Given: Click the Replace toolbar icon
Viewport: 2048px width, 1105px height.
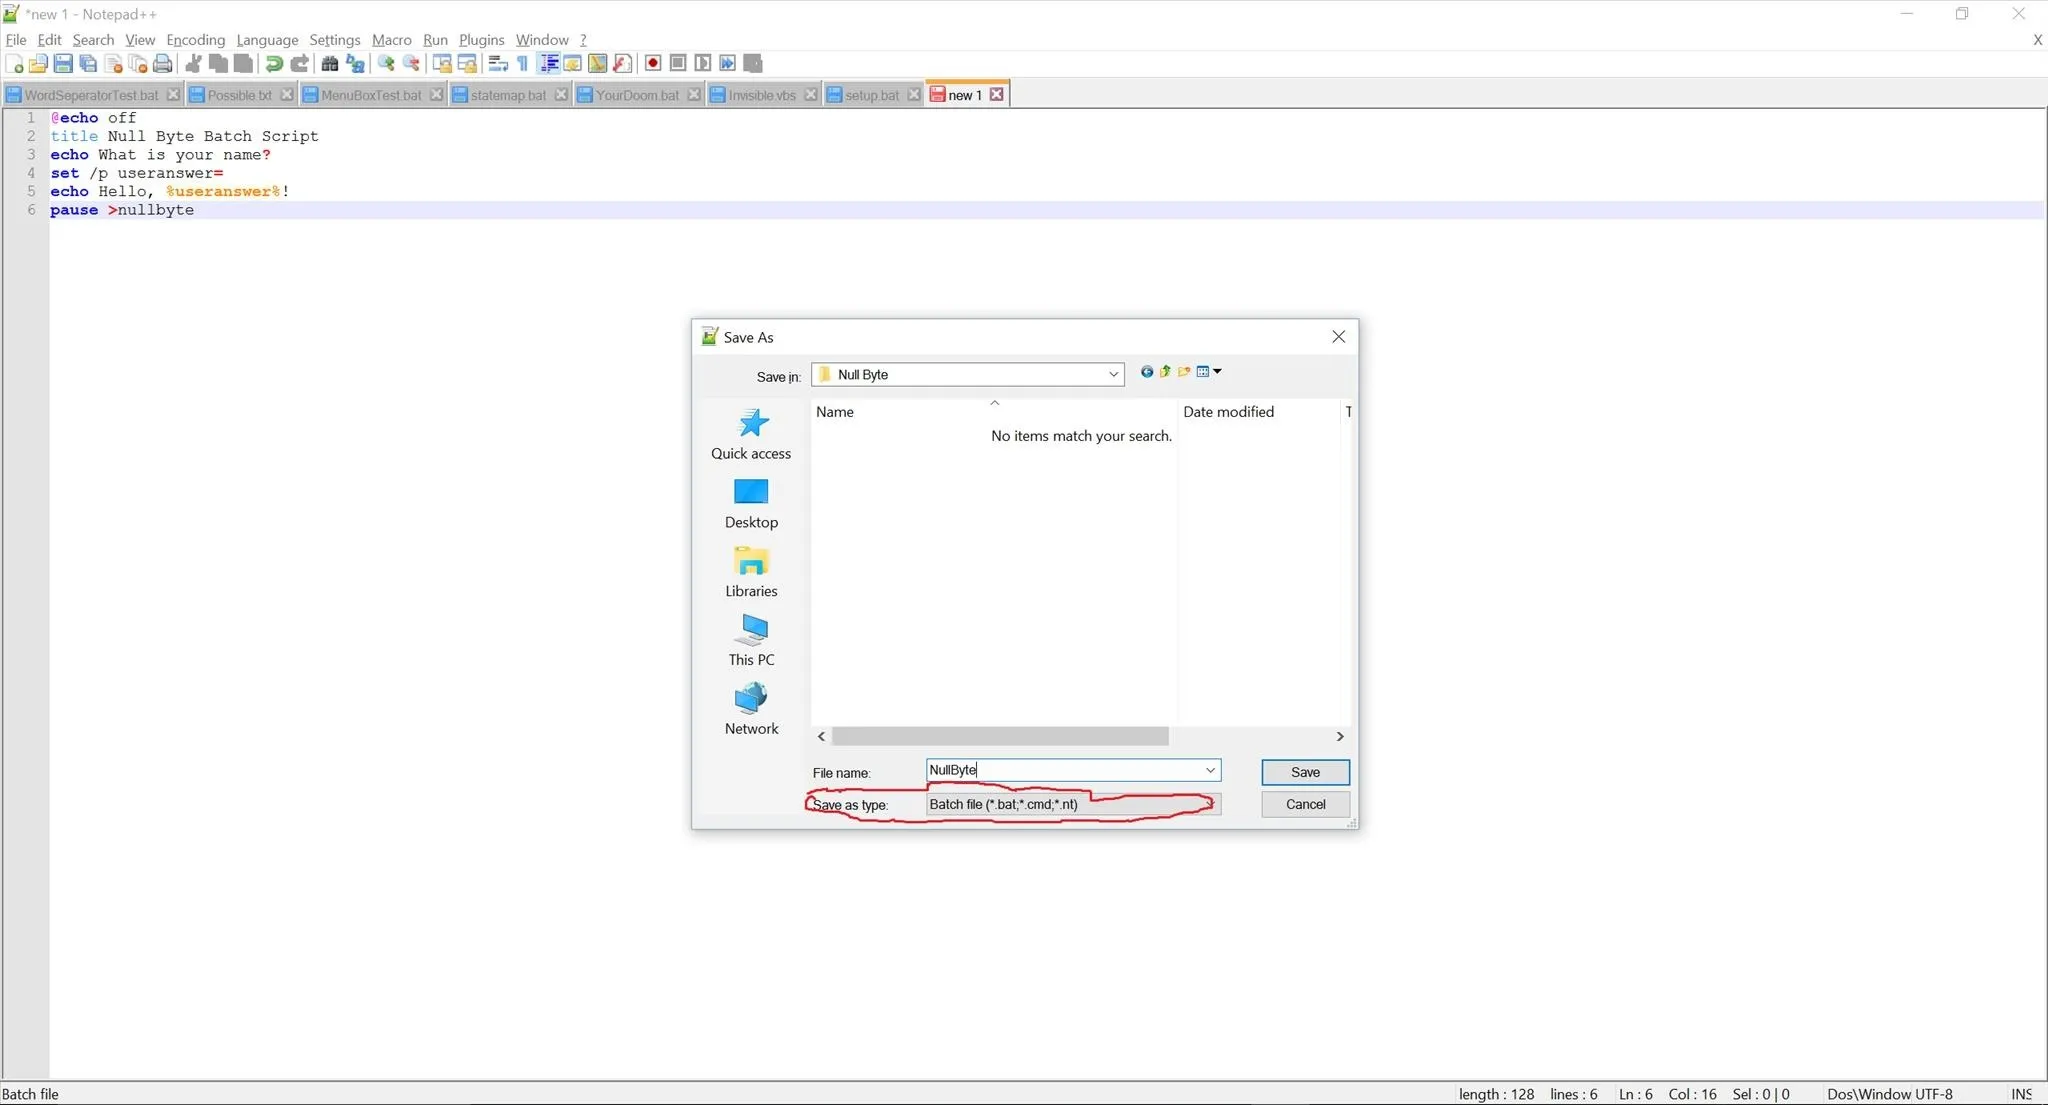Looking at the screenshot, I should click(355, 64).
